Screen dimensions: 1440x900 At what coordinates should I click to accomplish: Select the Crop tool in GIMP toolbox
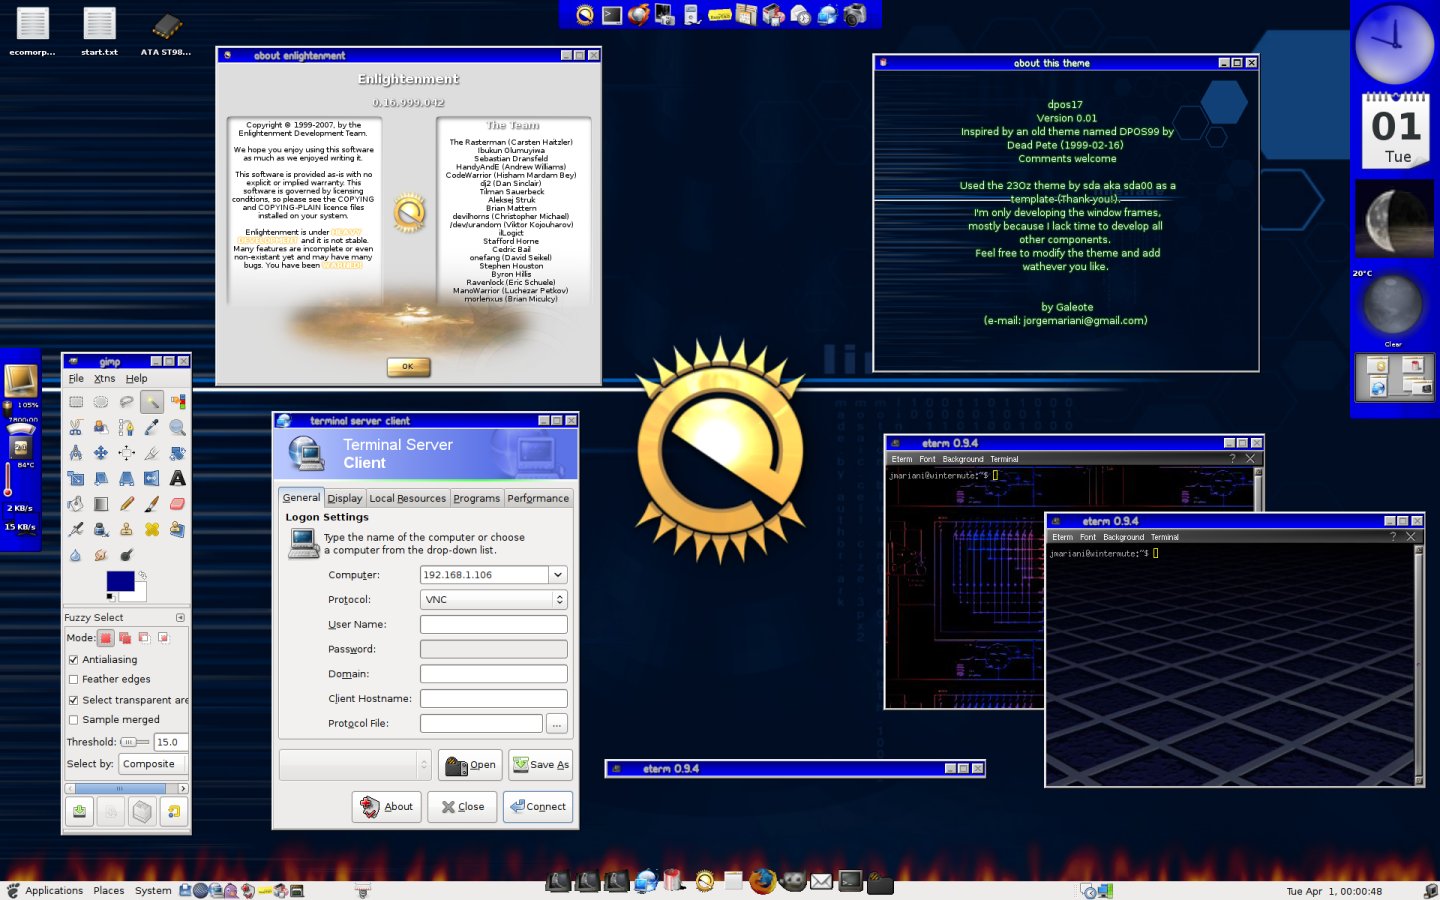152,452
